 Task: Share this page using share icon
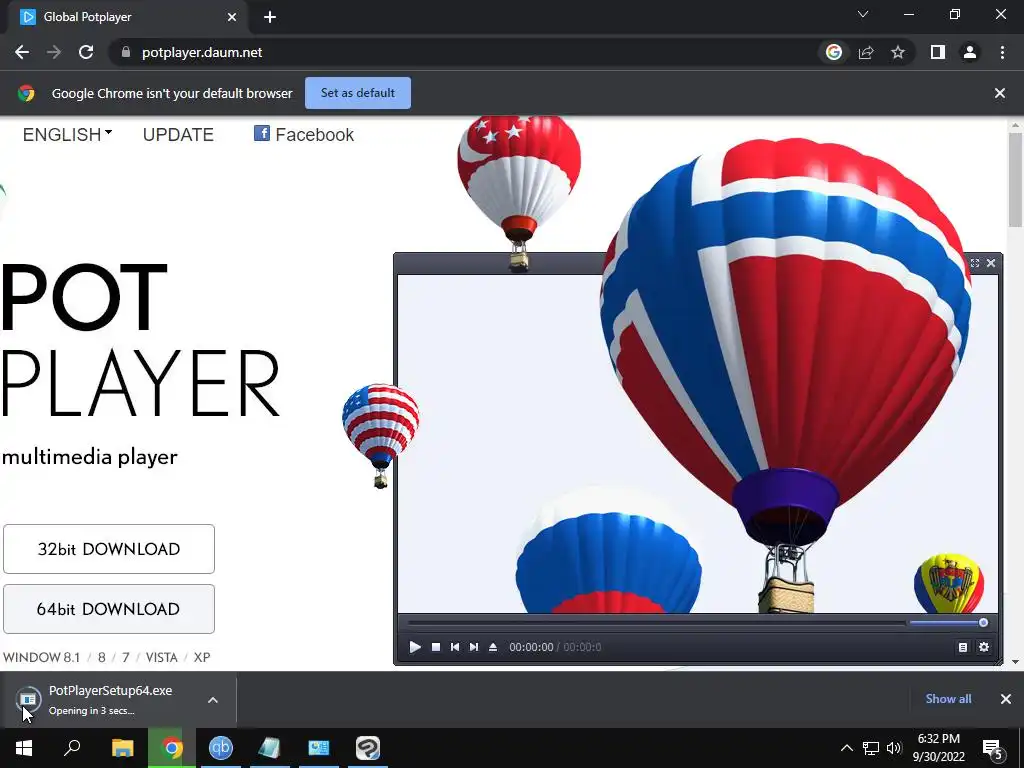866,52
